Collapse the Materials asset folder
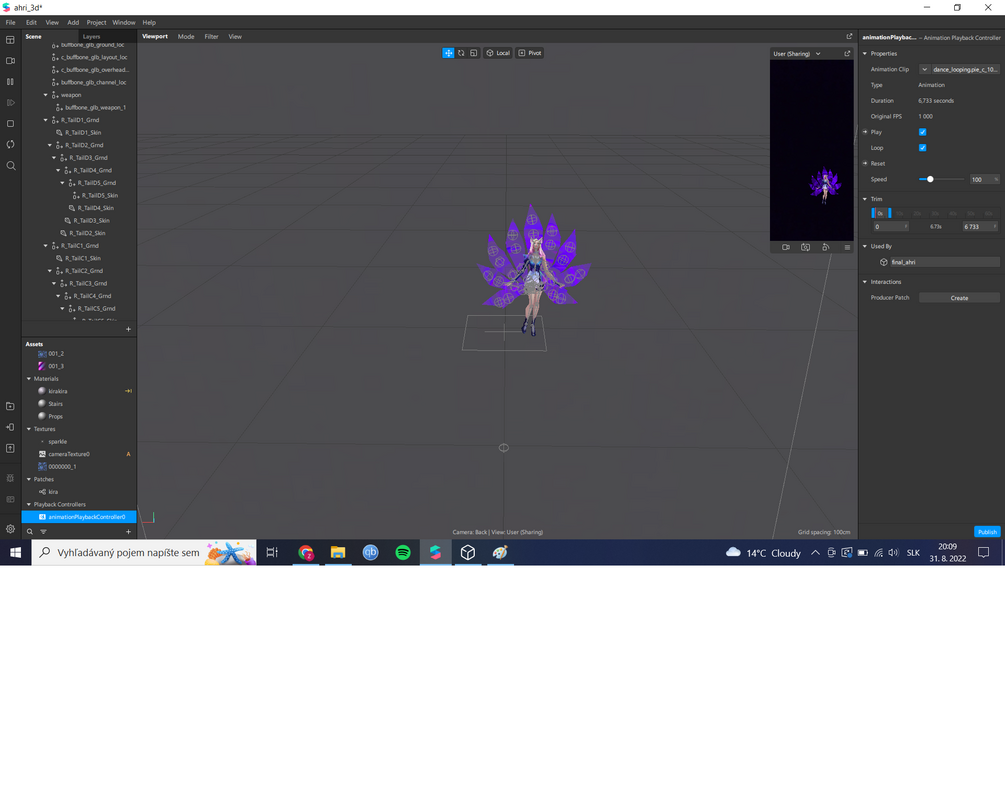The image size is (1005, 786). [x=29, y=379]
